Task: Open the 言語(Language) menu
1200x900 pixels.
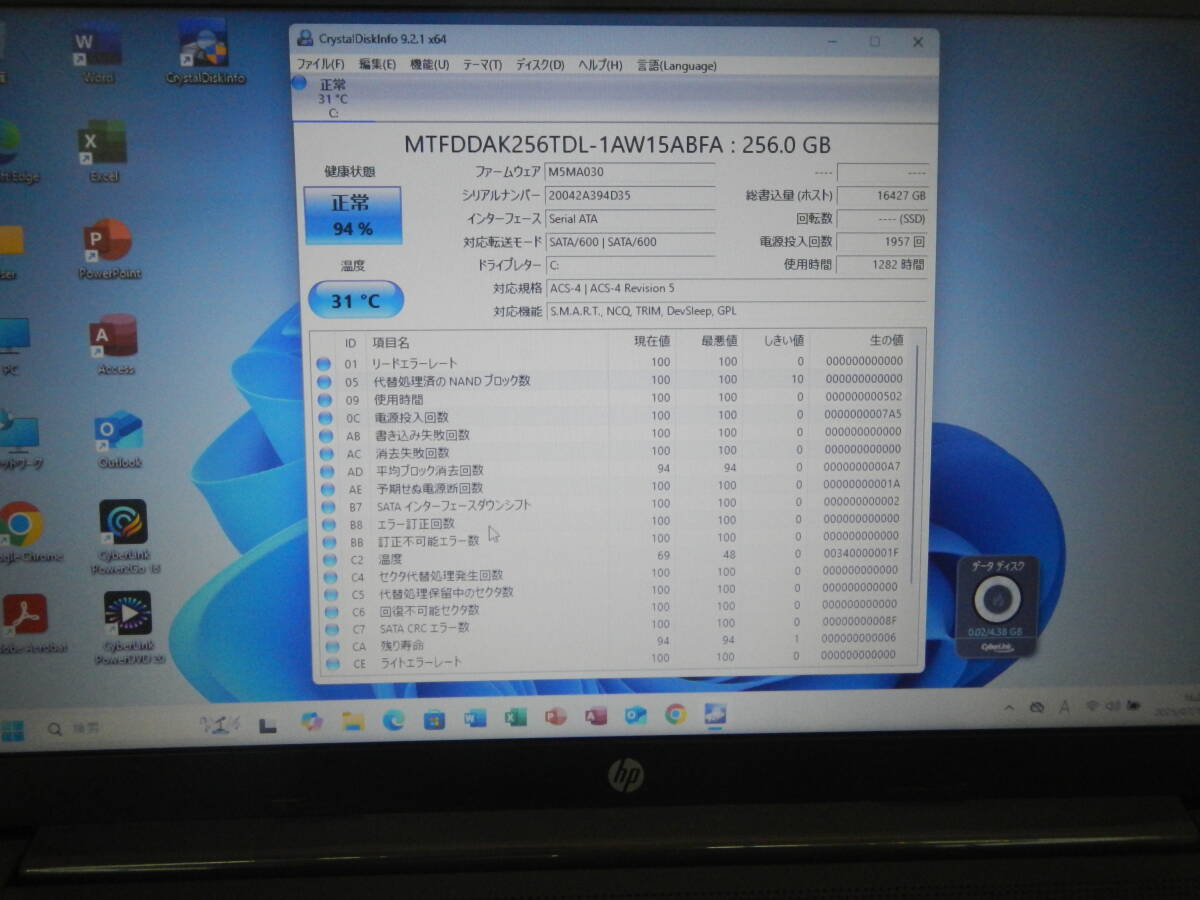Action: pyautogui.click(x=677, y=65)
